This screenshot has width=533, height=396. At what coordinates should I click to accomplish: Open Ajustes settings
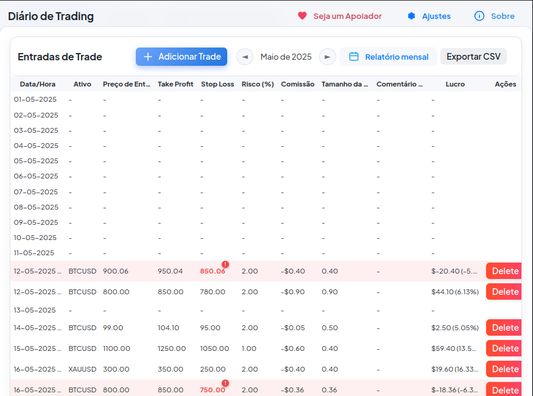tap(429, 16)
